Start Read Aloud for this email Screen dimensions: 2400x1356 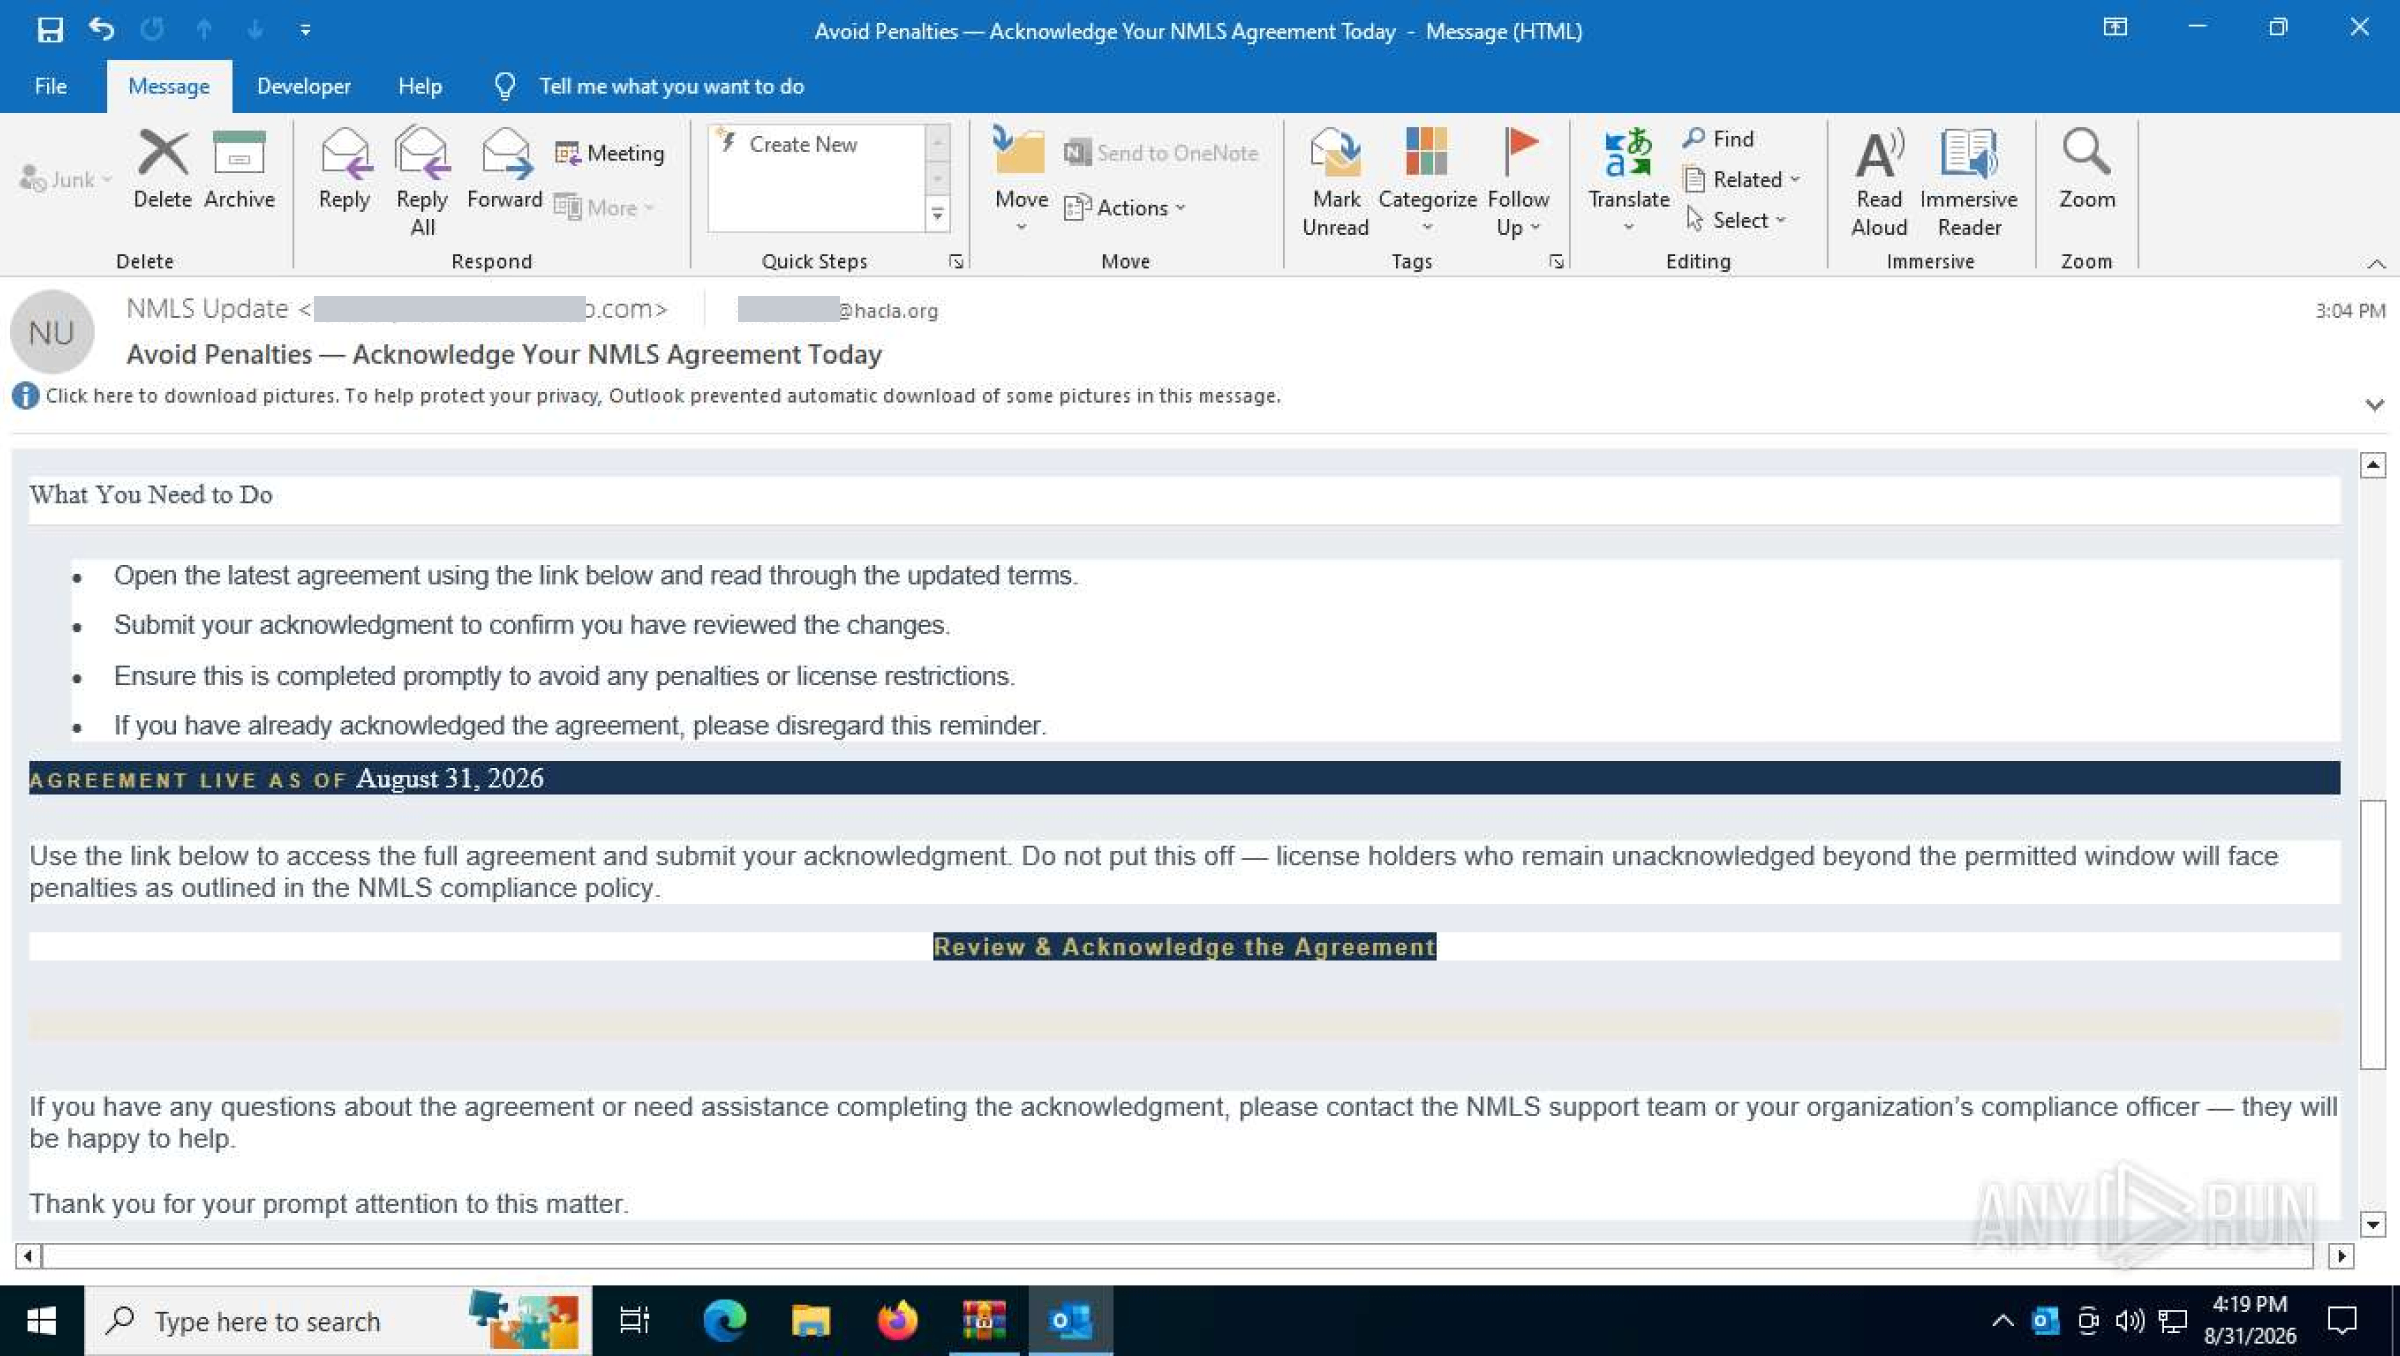(1879, 183)
